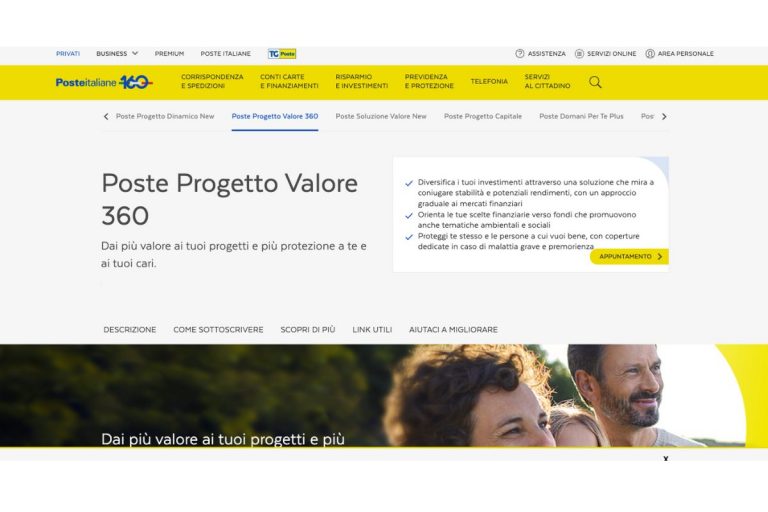Jump to Link Utili section
Image resolution: width=768 pixels, height=512 pixels.
(x=372, y=330)
